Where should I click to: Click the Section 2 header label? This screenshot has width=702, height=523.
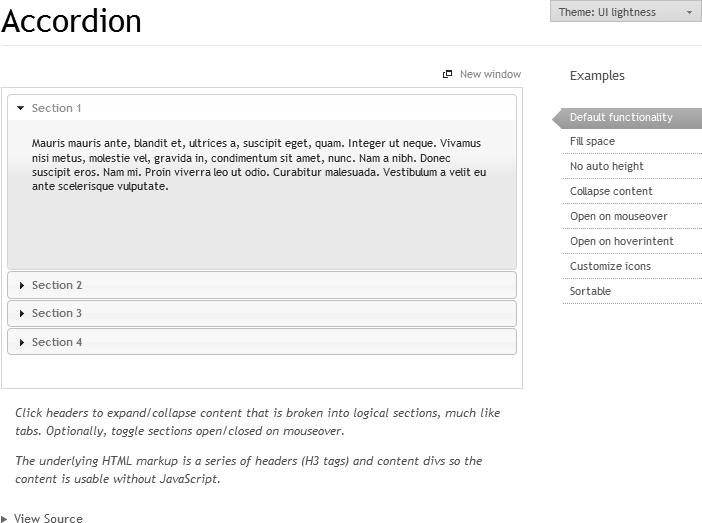pyautogui.click(x=57, y=285)
